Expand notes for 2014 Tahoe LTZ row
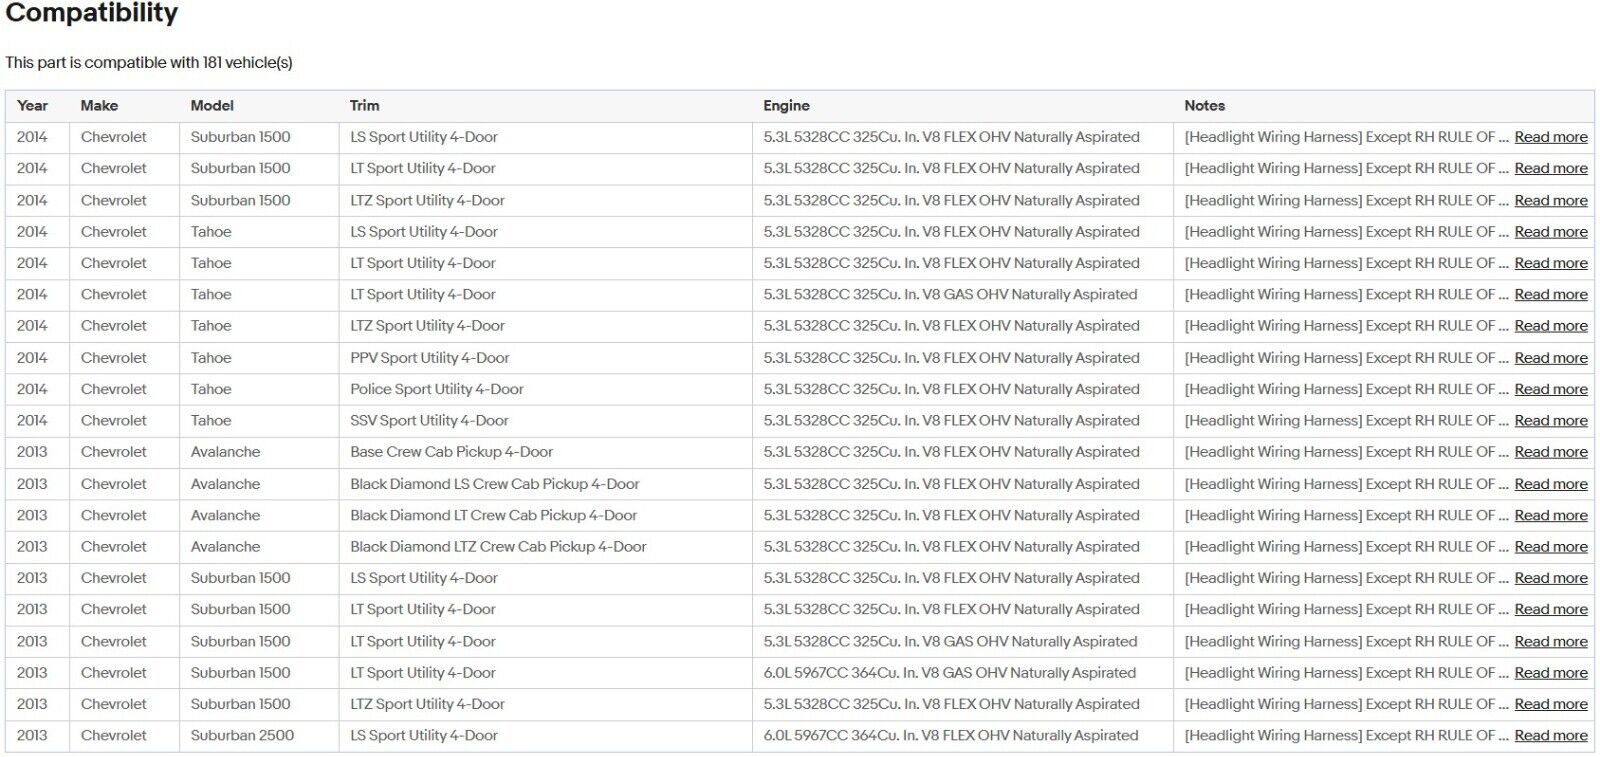This screenshot has height=757, width=1600. (x=1550, y=326)
